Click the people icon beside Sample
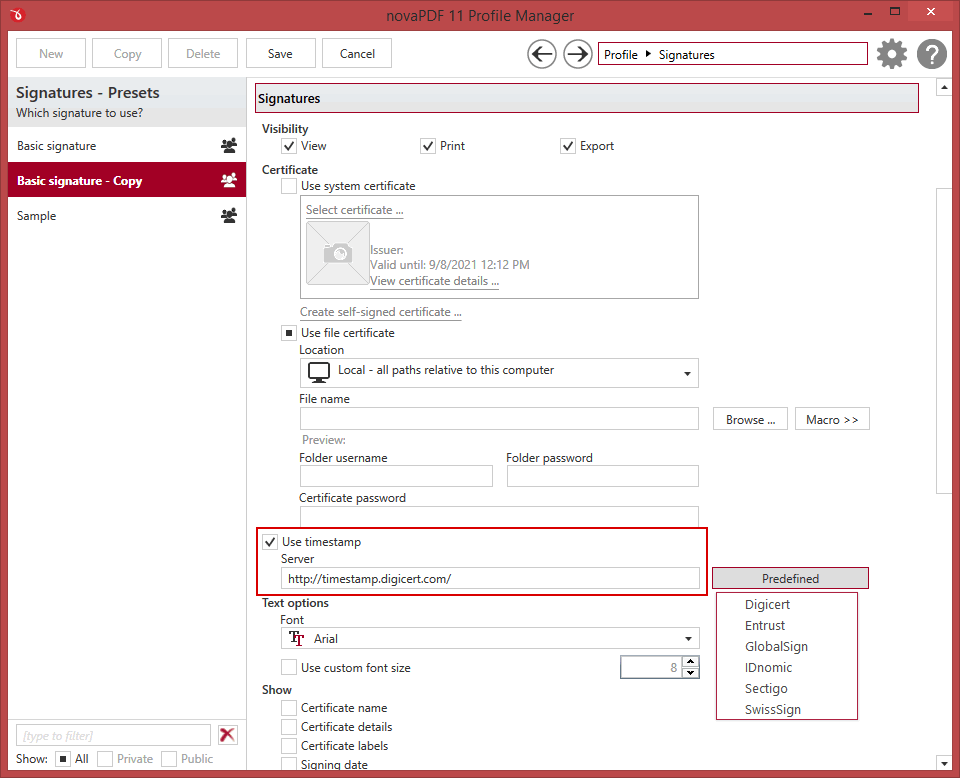960x778 pixels. pyautogui.click(x=229, y=215)
